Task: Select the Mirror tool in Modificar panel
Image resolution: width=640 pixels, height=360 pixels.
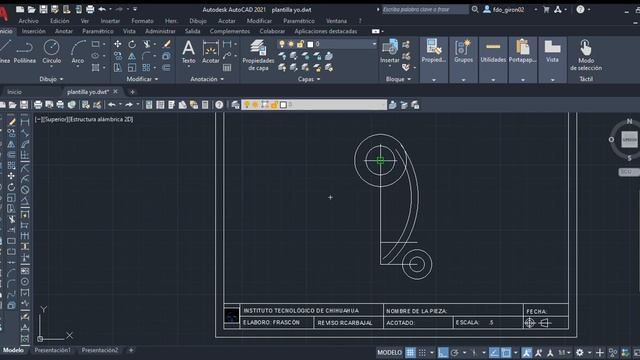Action: click(x=132, y=56)
